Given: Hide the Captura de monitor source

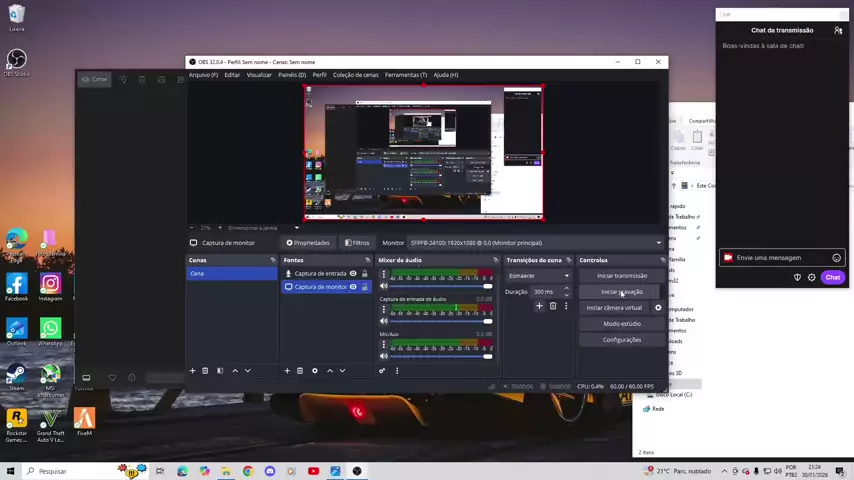Looking at the screenshot, I should pos(353,287).
